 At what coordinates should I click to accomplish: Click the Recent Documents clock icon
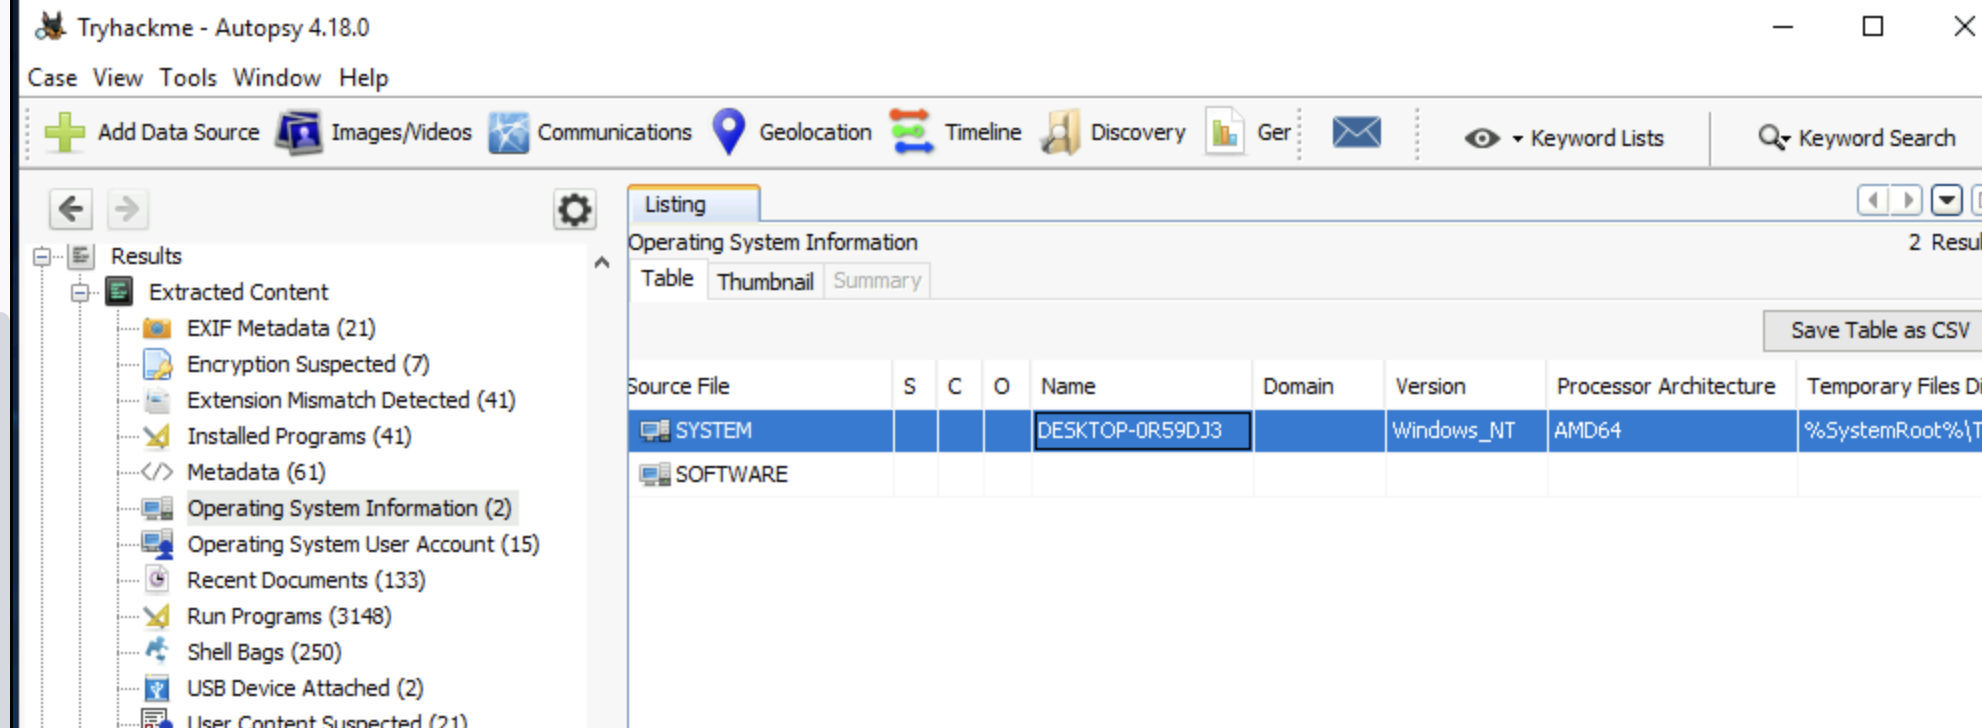coord(157,579)
